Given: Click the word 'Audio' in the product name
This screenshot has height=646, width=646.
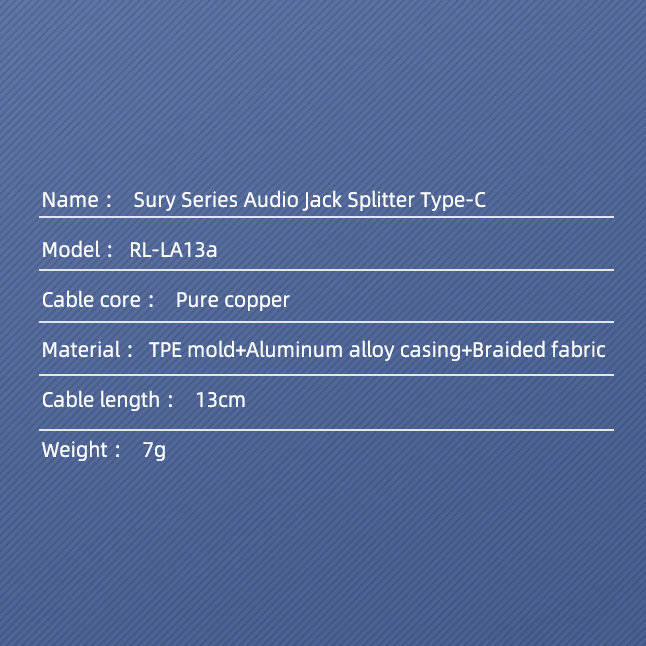Looking at the screenshot, I should 271,200.
